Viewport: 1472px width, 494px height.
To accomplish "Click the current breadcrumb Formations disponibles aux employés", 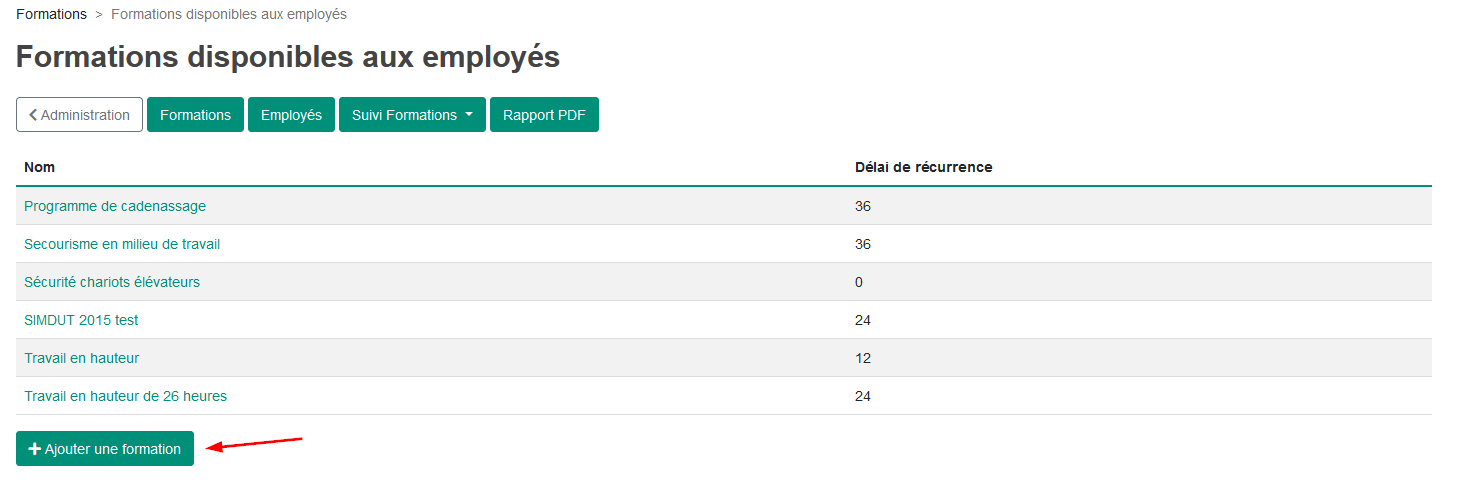I will click(229, 15).
